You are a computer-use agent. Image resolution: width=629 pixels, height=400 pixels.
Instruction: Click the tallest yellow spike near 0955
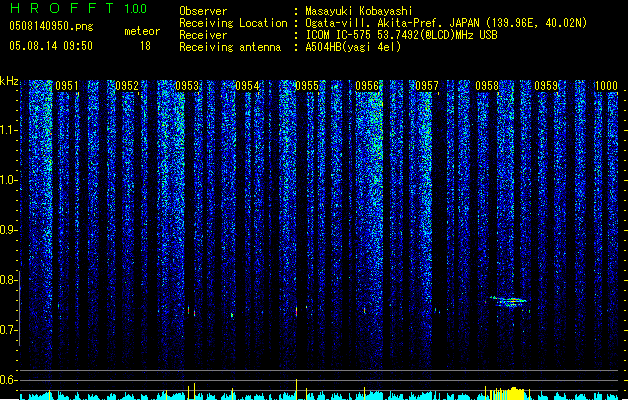pos(296,389)
